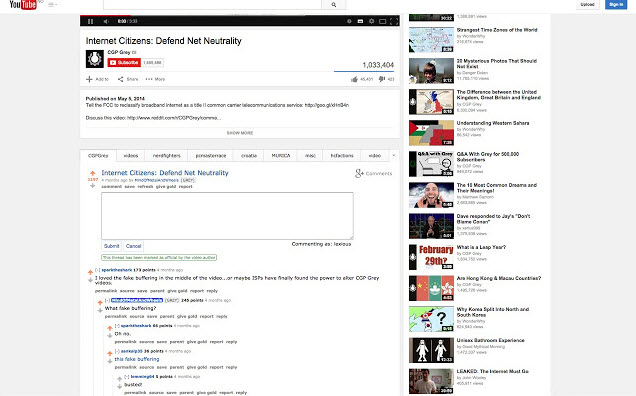Viewport: 636px width, 396px height.
Task: Collapse the 'Oh no.' comment
Action: click(x=117, y=326)
